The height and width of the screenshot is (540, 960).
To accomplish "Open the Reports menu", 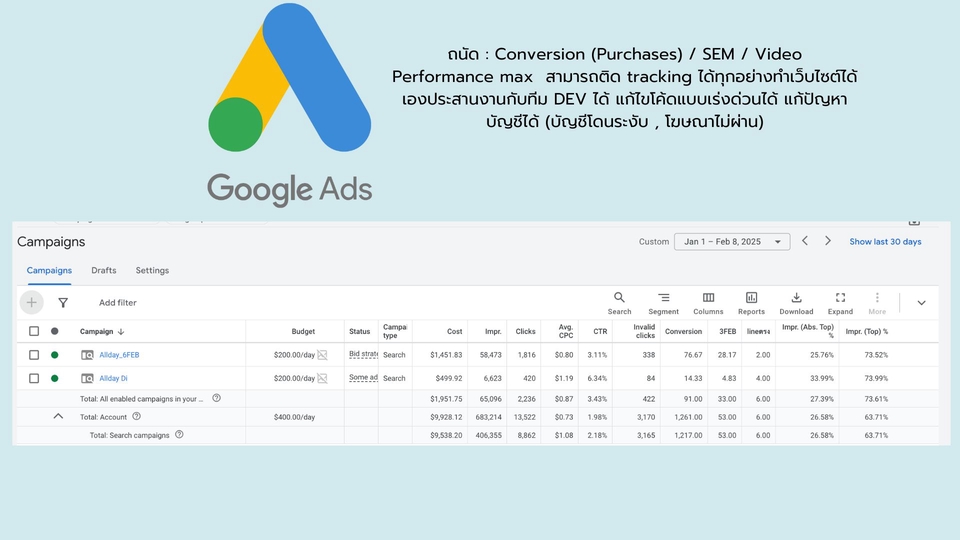I will (751, 303).
